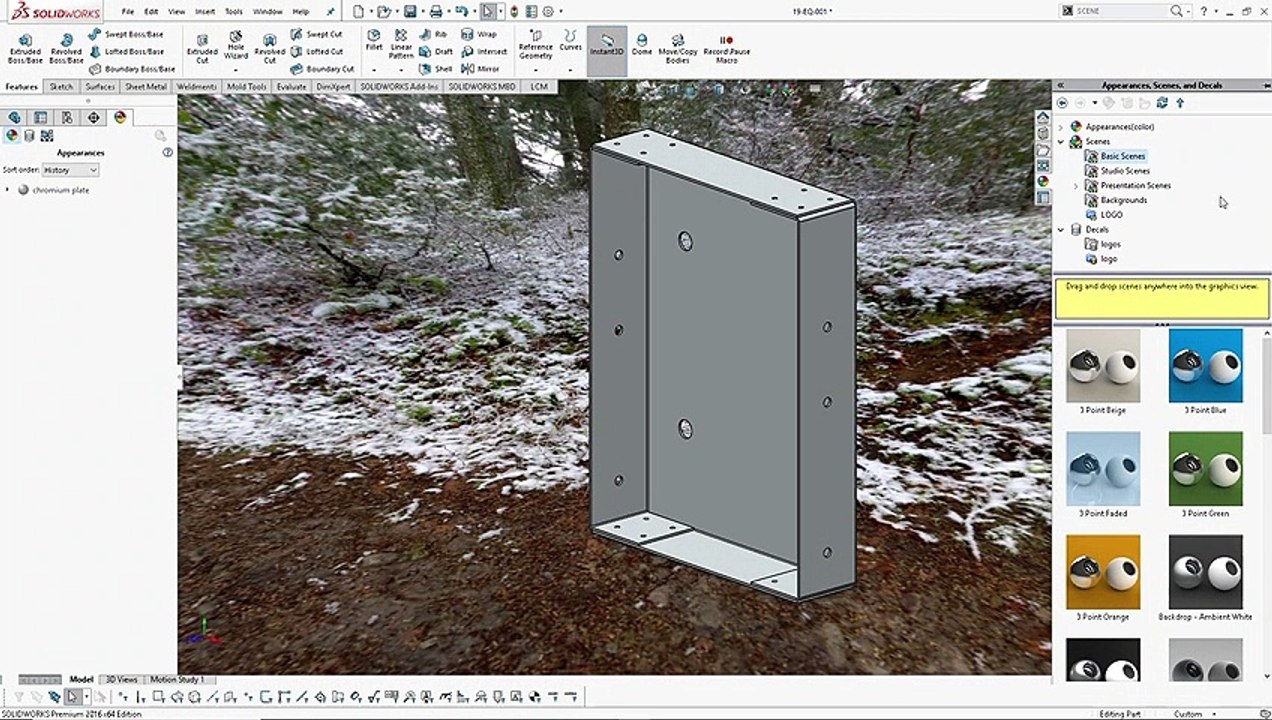Select the Extruded Boss/Base tool

[25, 47]
